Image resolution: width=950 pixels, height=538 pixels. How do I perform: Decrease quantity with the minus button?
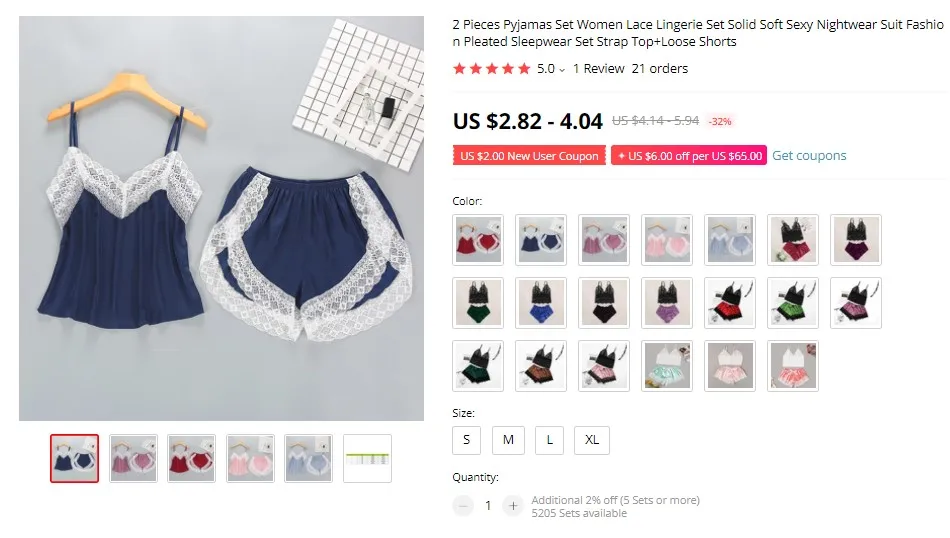pyautogui.click(x=463, y=505)
